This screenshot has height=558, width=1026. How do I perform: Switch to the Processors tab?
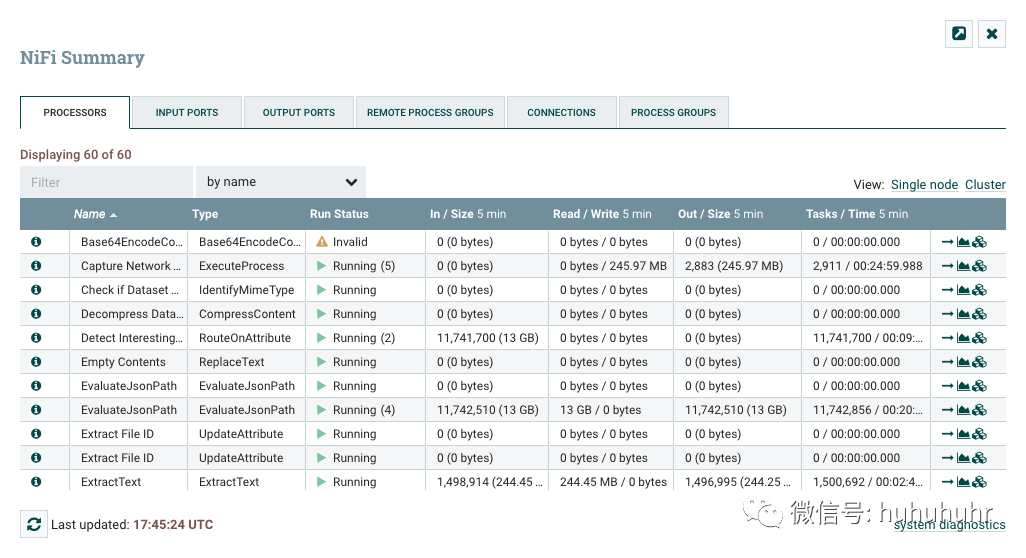(75, 113)
